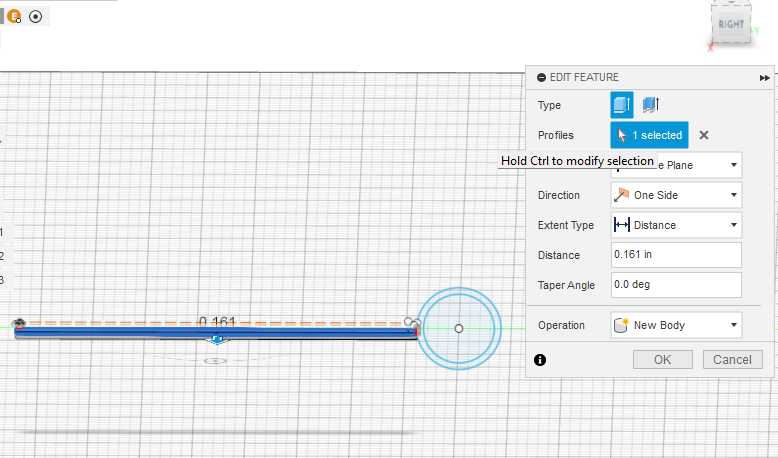Viewport: 778px width, 458px height.
Task: Click the blue extrude distance arrow manipulator
Action: pyautogui.click(x=217, y=339)
